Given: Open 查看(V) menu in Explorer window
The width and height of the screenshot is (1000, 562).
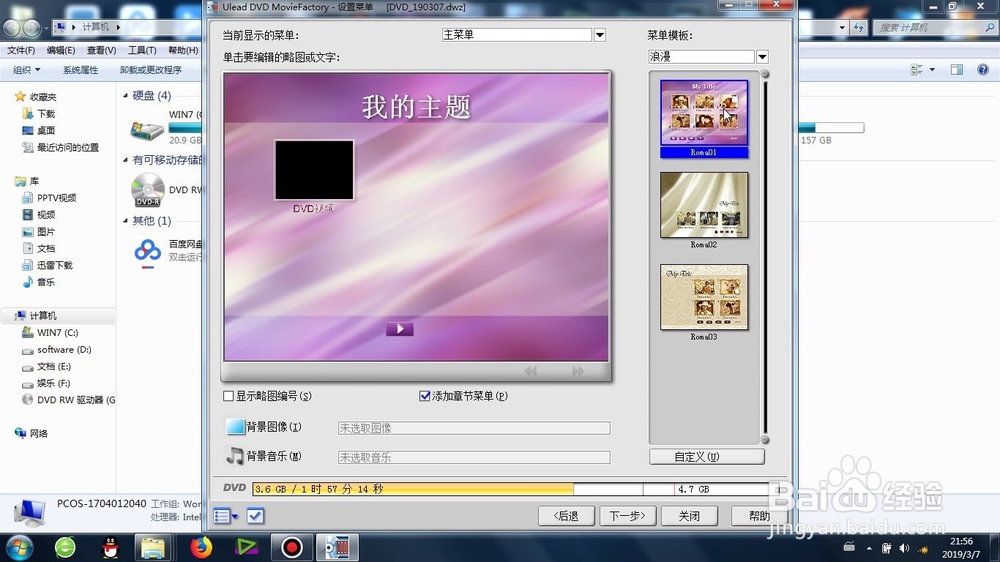Looking at the screenshot, I should tap(101, 50).
